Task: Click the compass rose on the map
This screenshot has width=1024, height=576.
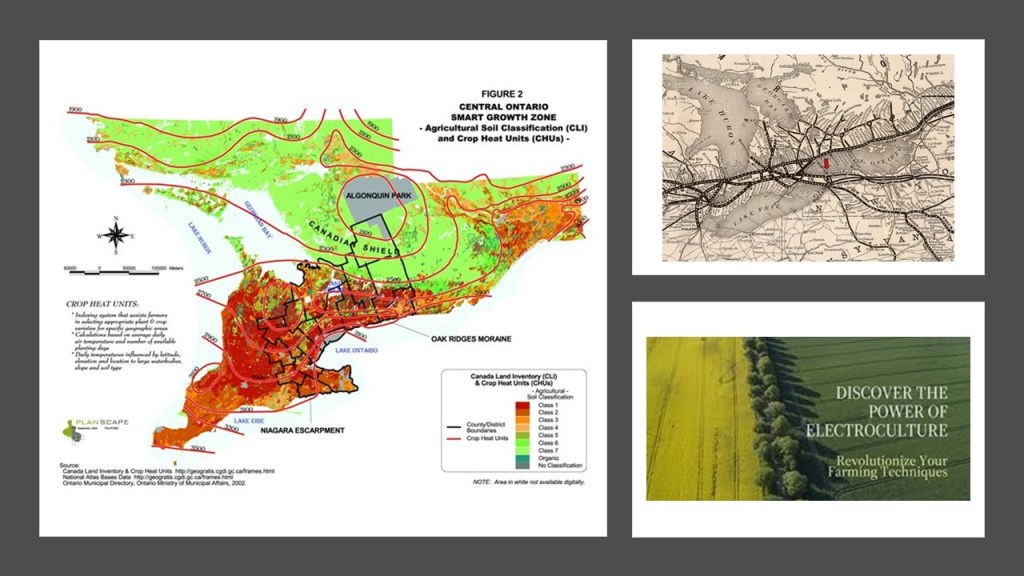Action: coord(117,237)
